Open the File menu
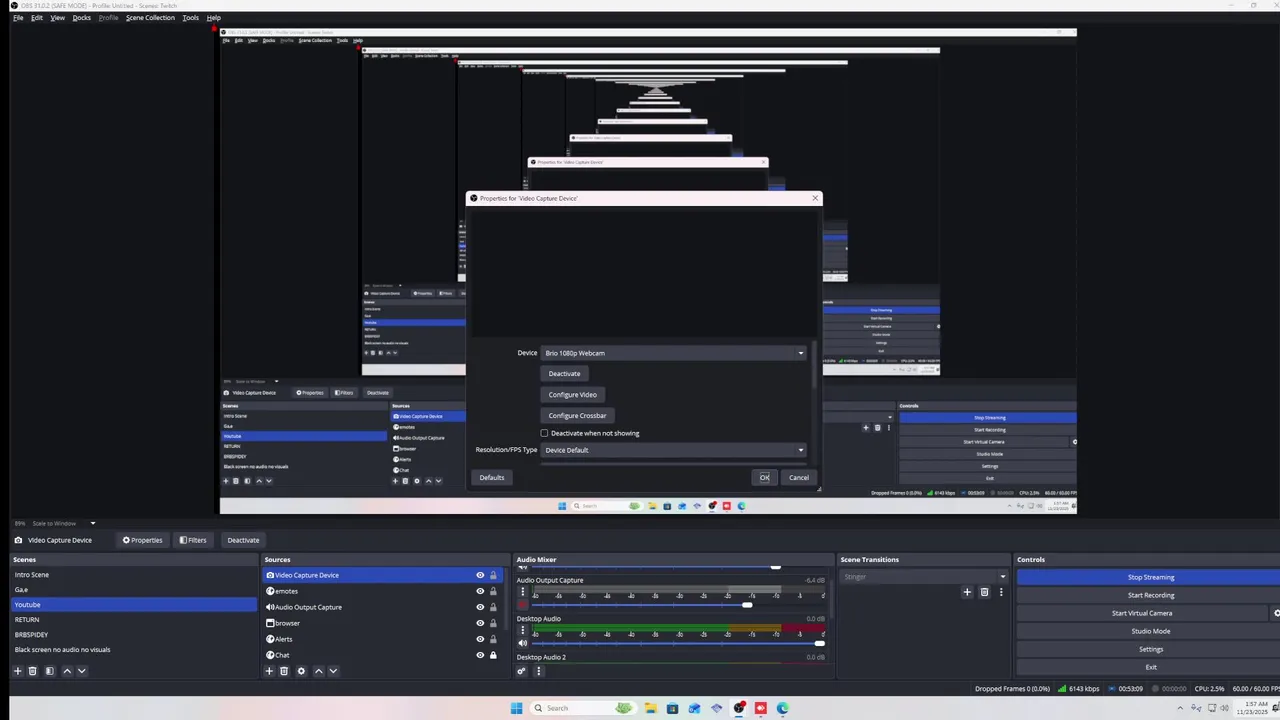Screen dimensions: 1280x720 click(18, 18)
